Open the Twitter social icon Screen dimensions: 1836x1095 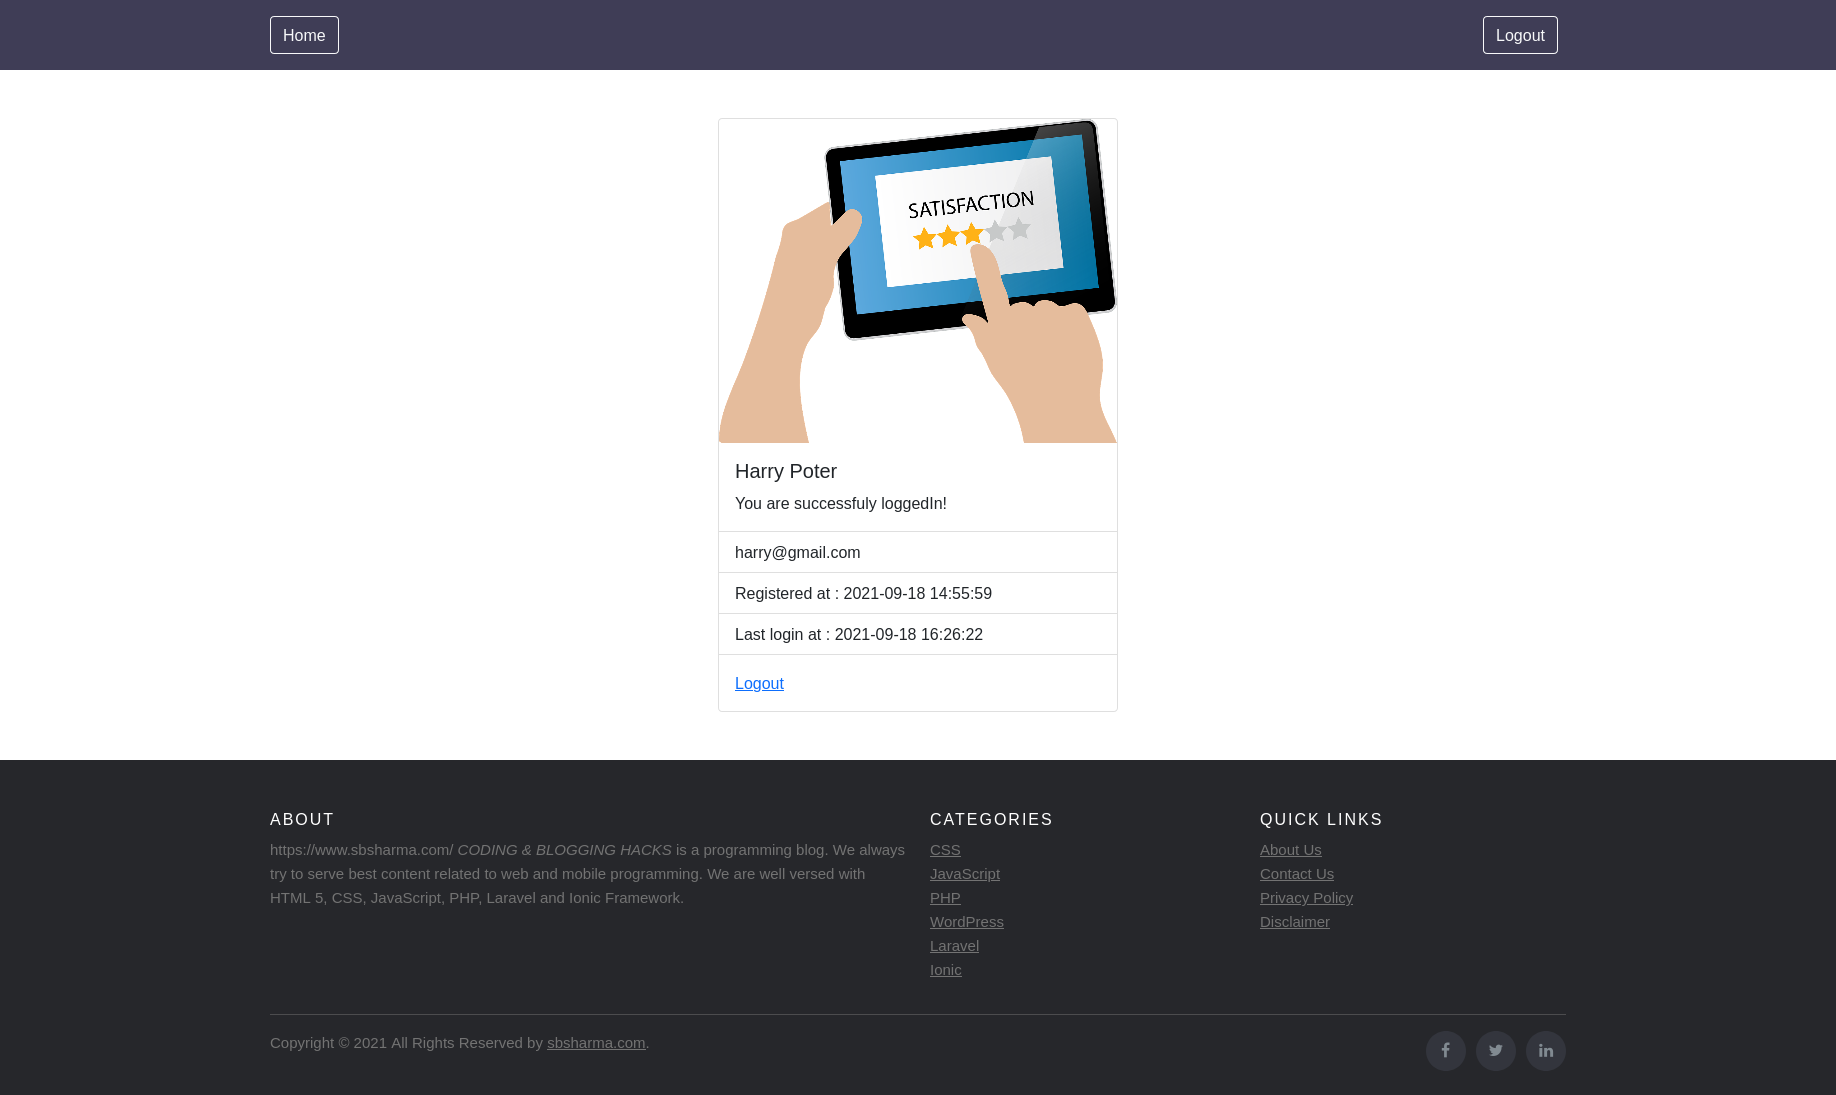[1495, 1050]
